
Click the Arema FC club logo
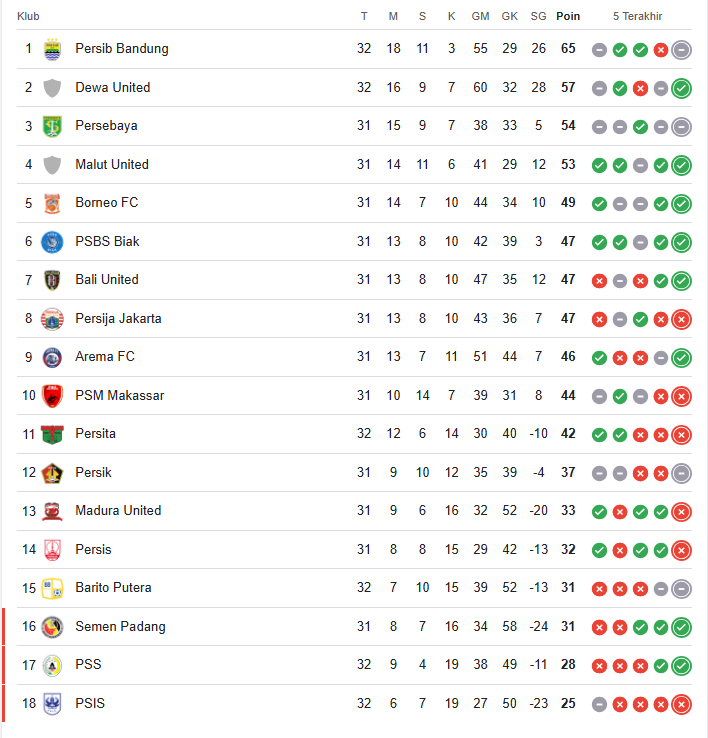click(x=52, y=358)
